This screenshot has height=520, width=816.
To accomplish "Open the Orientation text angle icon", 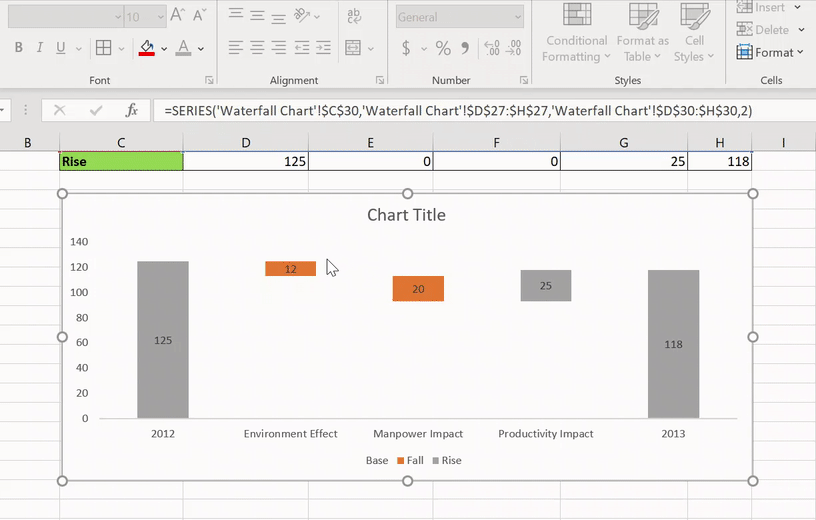I will tap(302, 15).
